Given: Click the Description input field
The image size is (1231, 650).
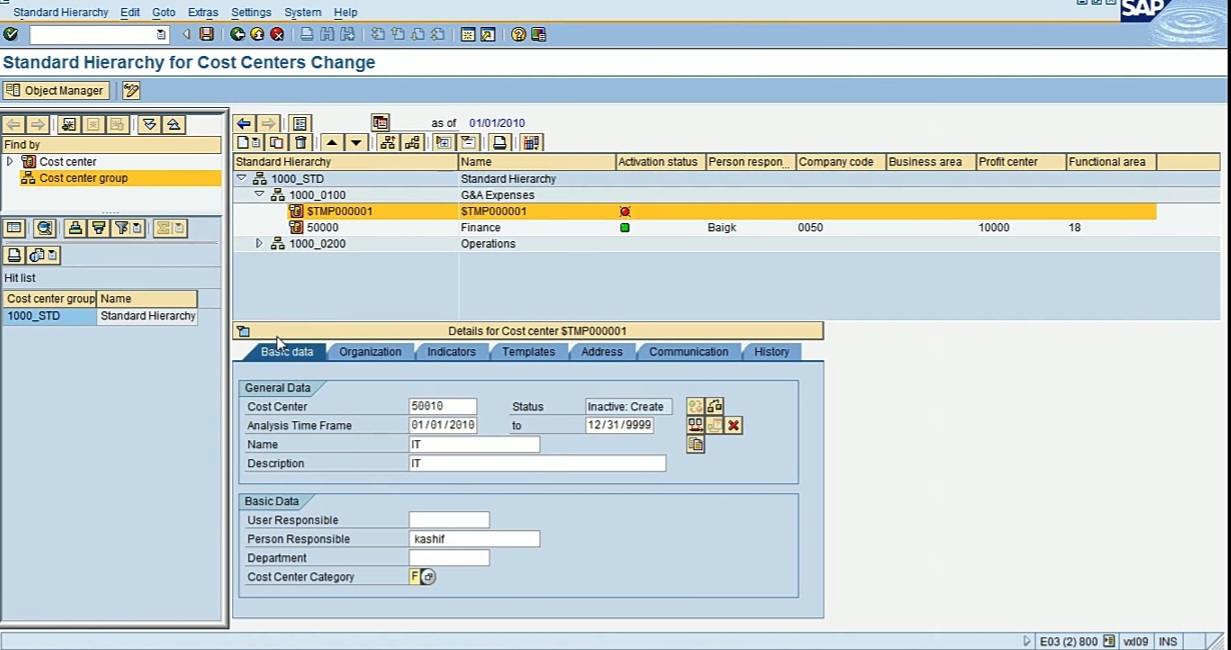Looking at the screenshot, I should 537,464.
